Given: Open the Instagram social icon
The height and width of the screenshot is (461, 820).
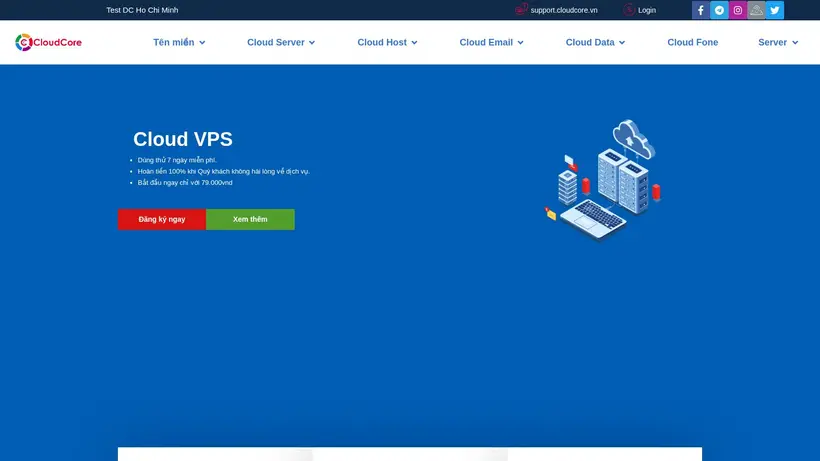Looking at the screenshot, I should pyautogui.click(x=737, y=10).
